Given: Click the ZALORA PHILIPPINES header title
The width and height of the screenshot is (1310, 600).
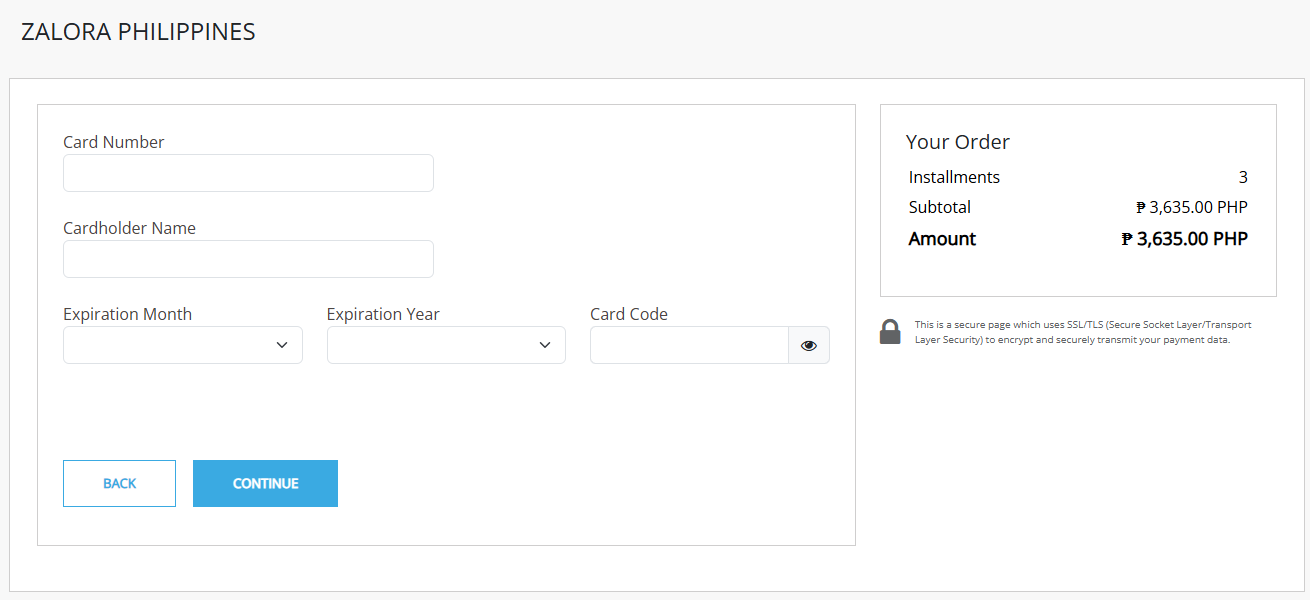Looking at the screenshot, I should coord(138,32).
